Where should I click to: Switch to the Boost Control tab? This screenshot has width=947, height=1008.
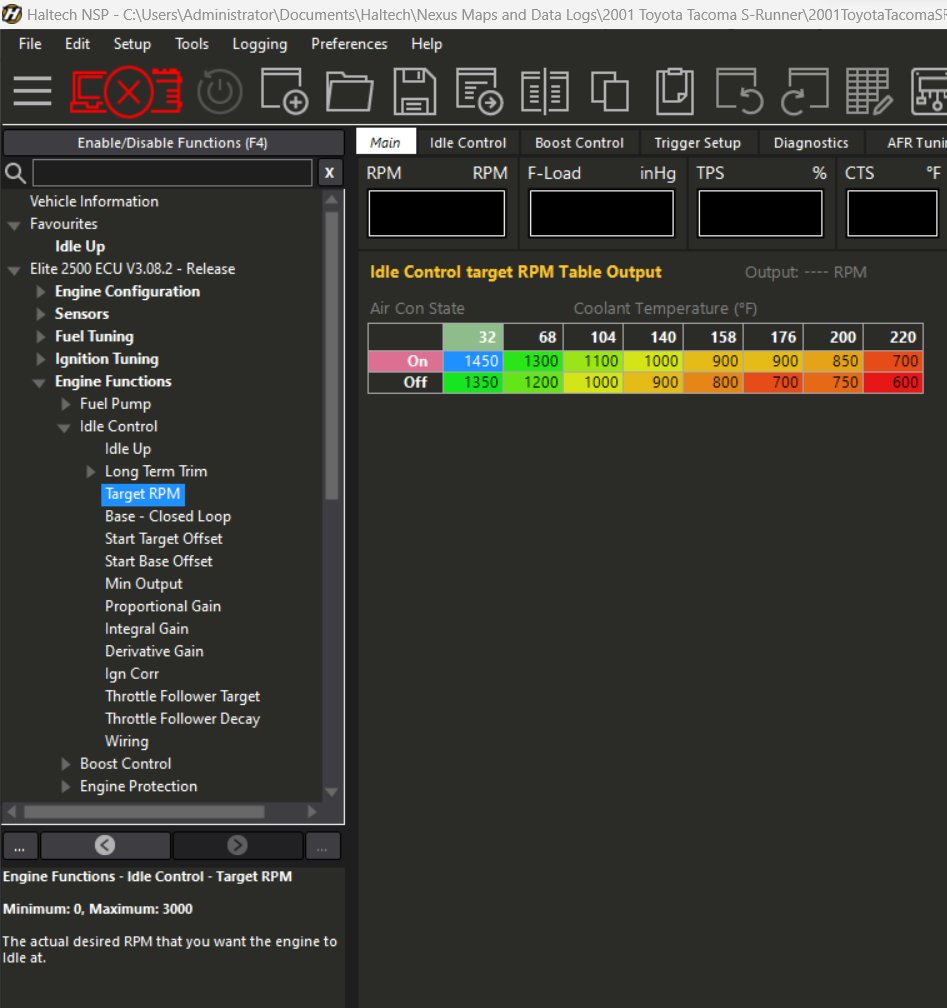coord(579,143)
